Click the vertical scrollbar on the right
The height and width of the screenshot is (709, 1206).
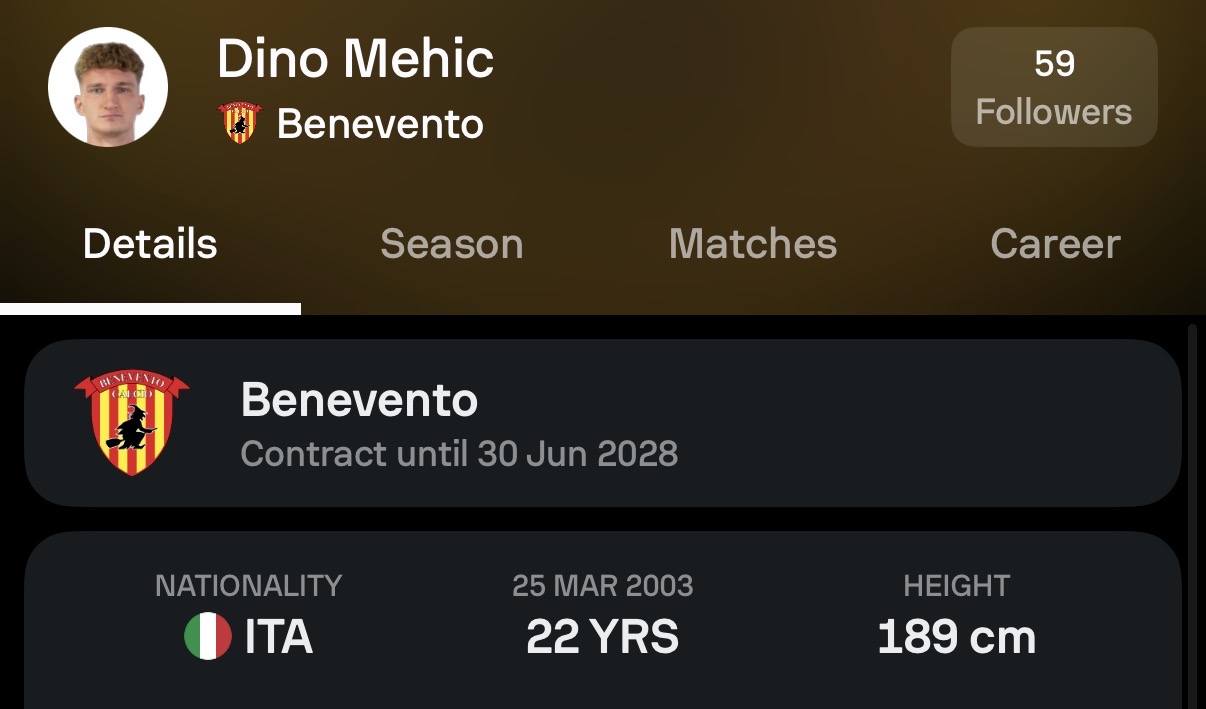point(1191,510)
